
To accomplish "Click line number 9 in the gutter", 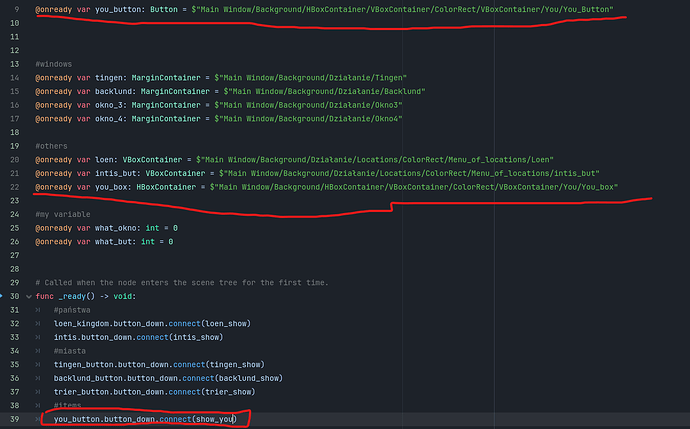I will [x=16, y=9].
